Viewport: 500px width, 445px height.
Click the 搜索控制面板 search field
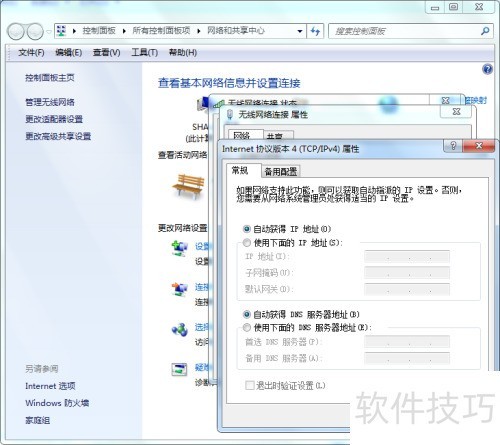tap(406, 31)
